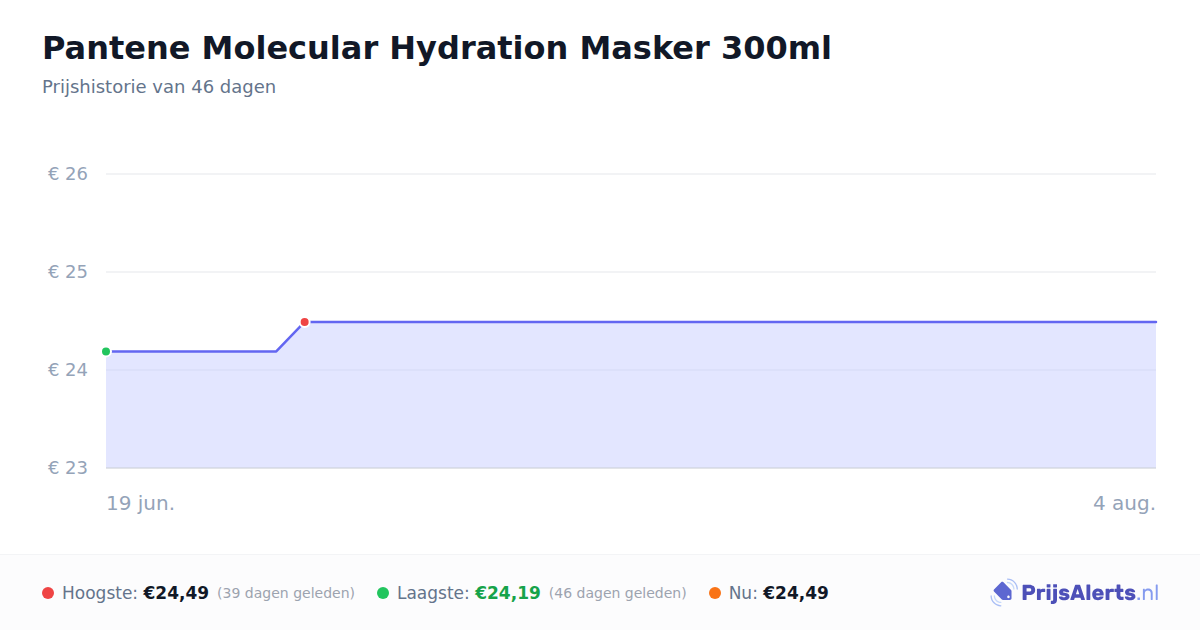Click the 4 aug. end date label
Image resolution: width=1200 pixels, height=630 pixels.
(1124, 503)
